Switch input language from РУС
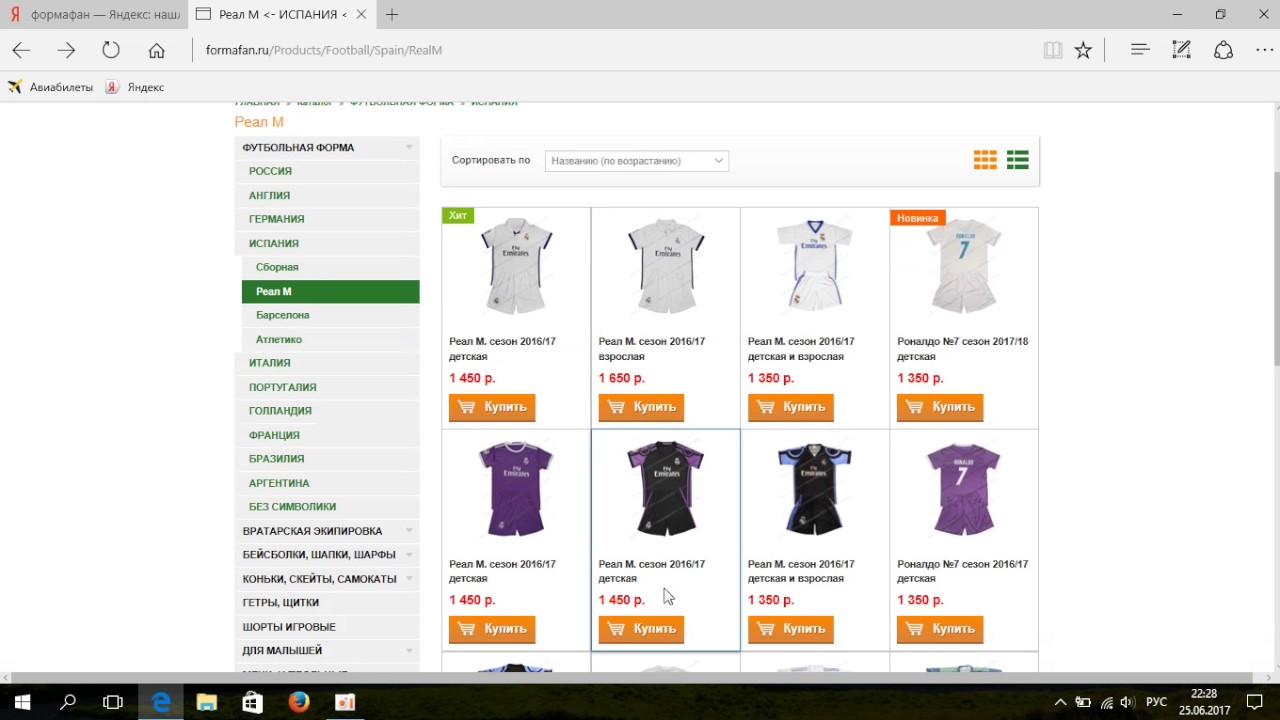The width and height of the screenshot is (1280, 720). [1156, 702]
